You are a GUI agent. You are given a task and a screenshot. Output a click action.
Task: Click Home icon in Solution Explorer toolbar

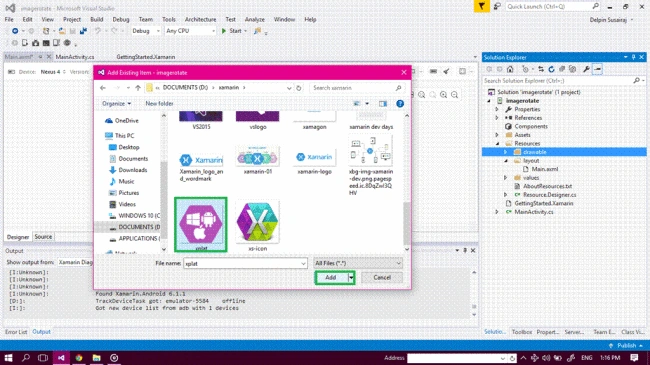click(510, 69)
